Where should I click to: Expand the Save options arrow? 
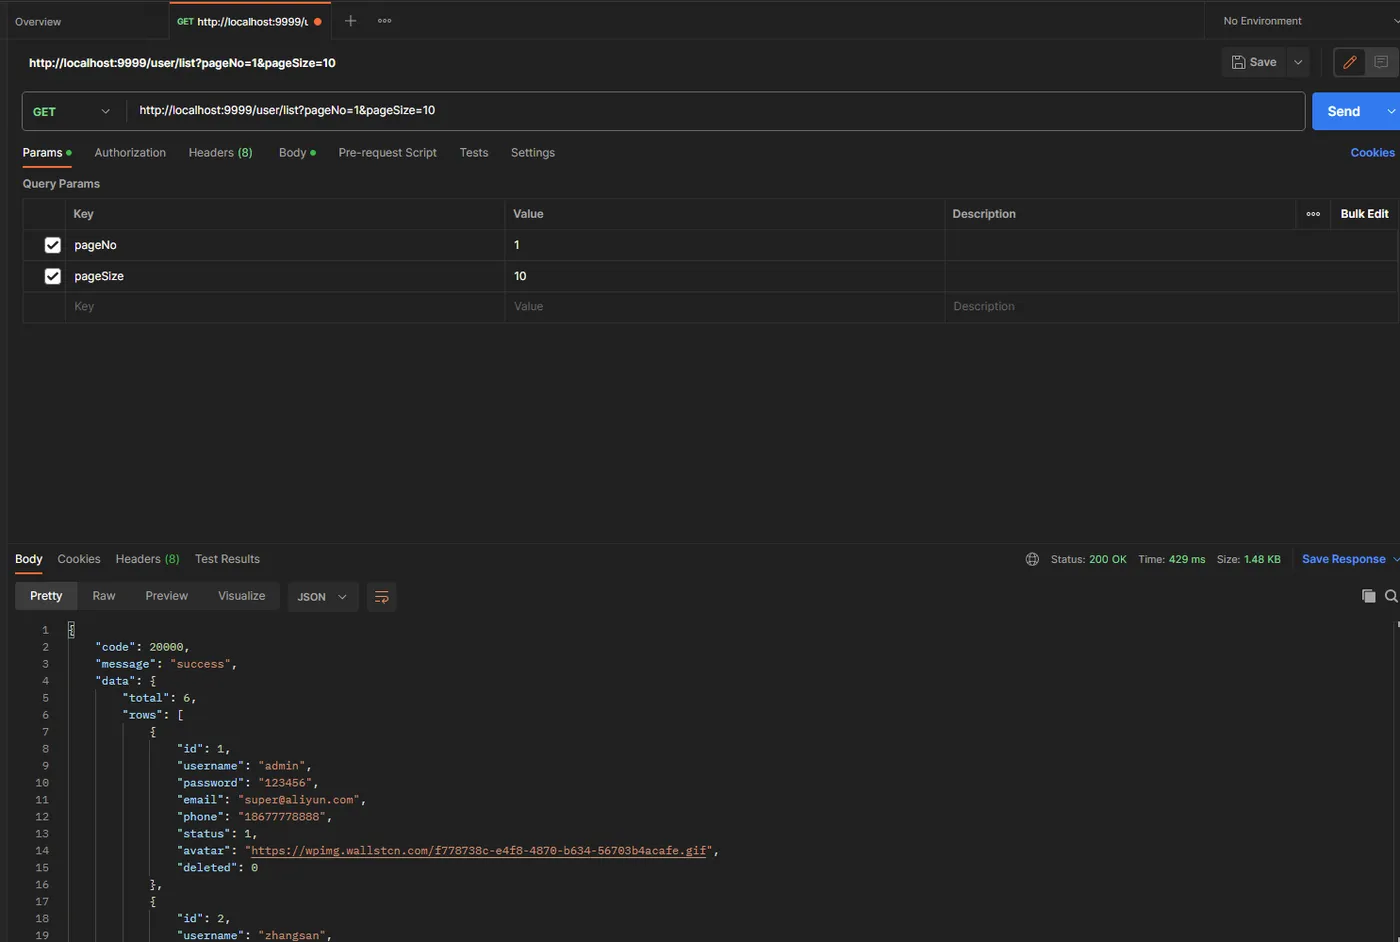(x=1298, y=62)
